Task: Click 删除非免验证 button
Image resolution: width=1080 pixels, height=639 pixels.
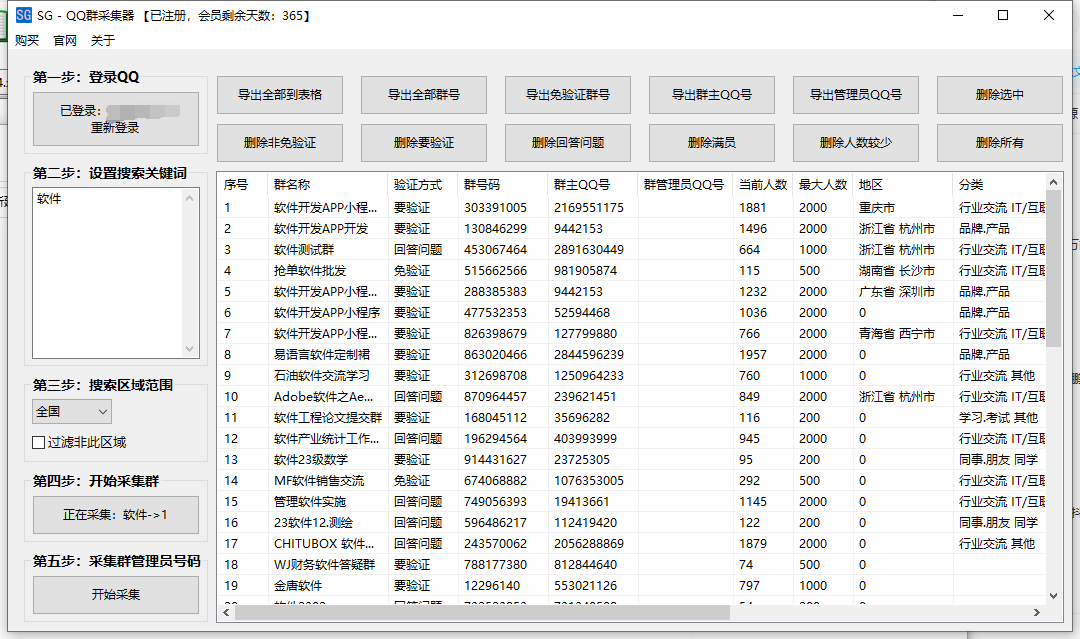Action: [280, 143]
